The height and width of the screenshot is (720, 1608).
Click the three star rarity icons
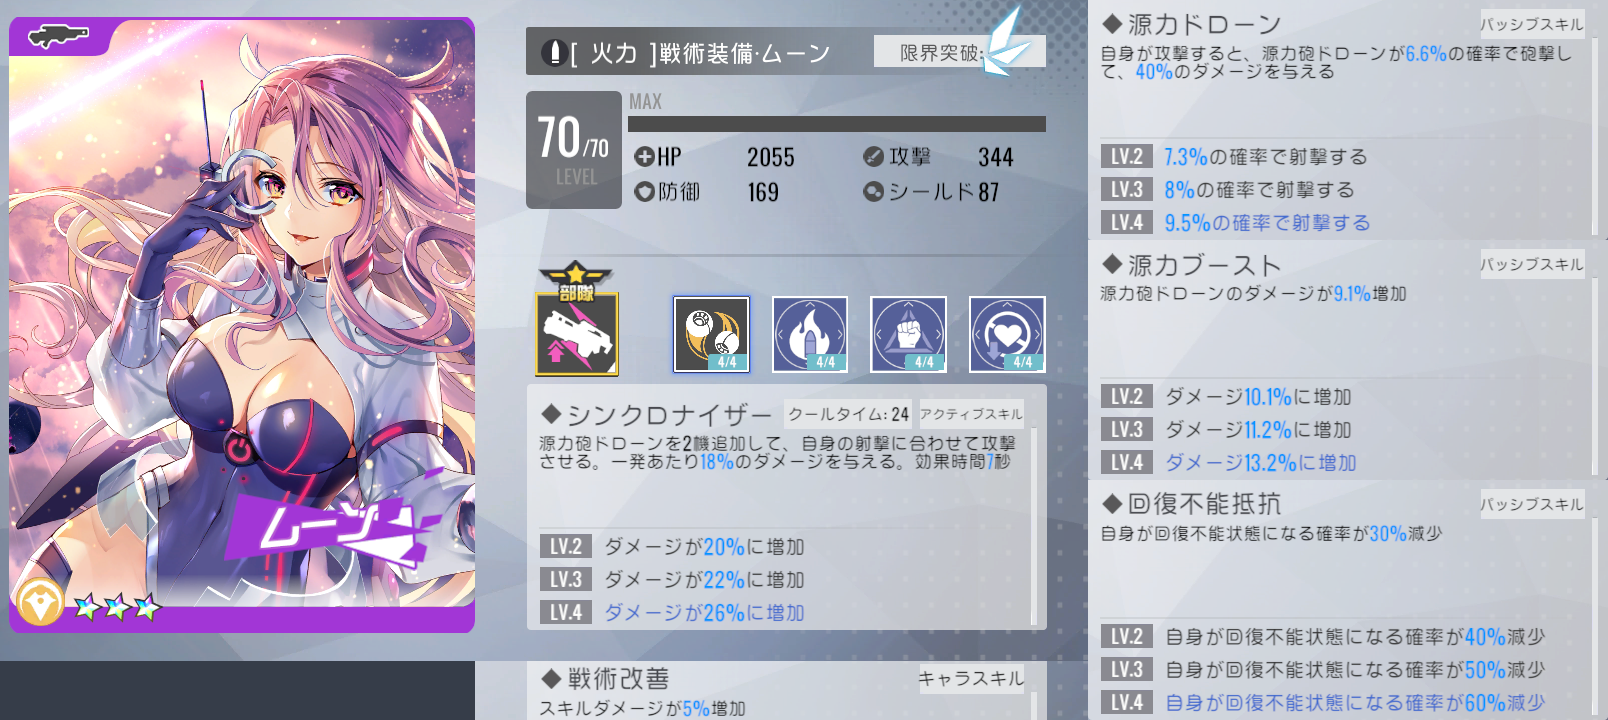point(117,606)
